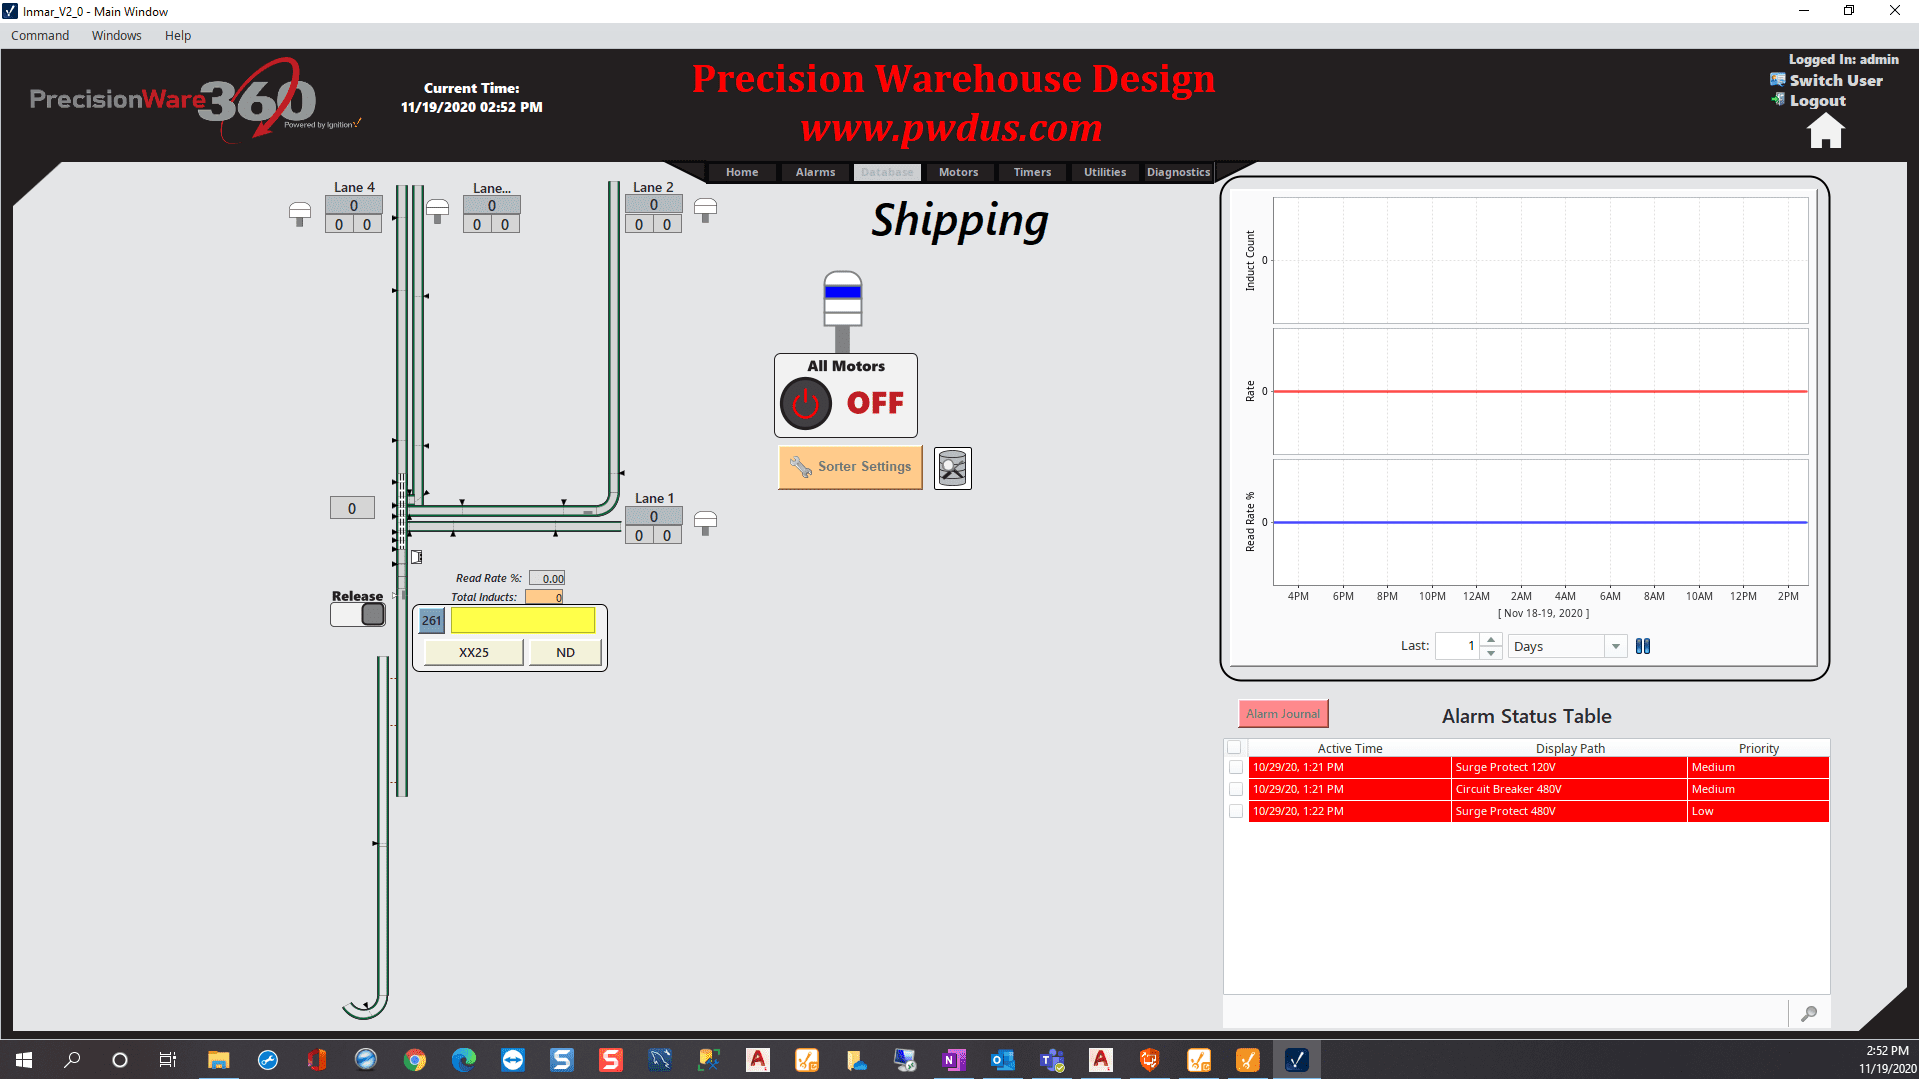Click the magnifier icon below alarm table
The width and height of the screenshot is (1919, 1079).
coord(1809,1014)
